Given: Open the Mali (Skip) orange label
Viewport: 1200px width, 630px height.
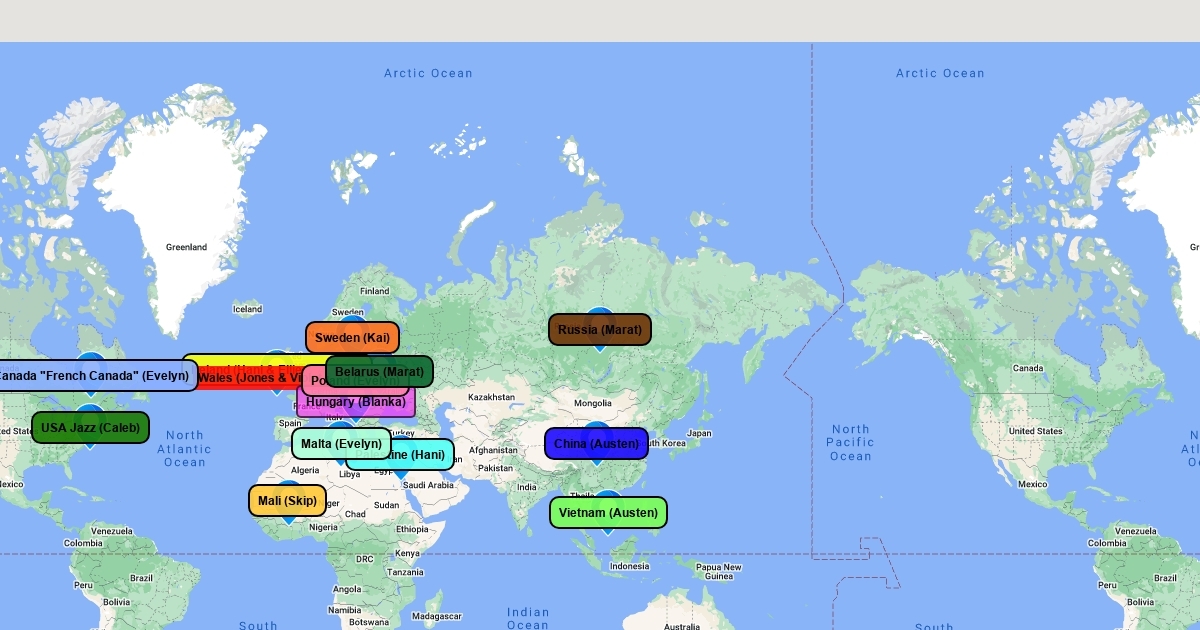Looking at the screenshot, I should point(287,501).
